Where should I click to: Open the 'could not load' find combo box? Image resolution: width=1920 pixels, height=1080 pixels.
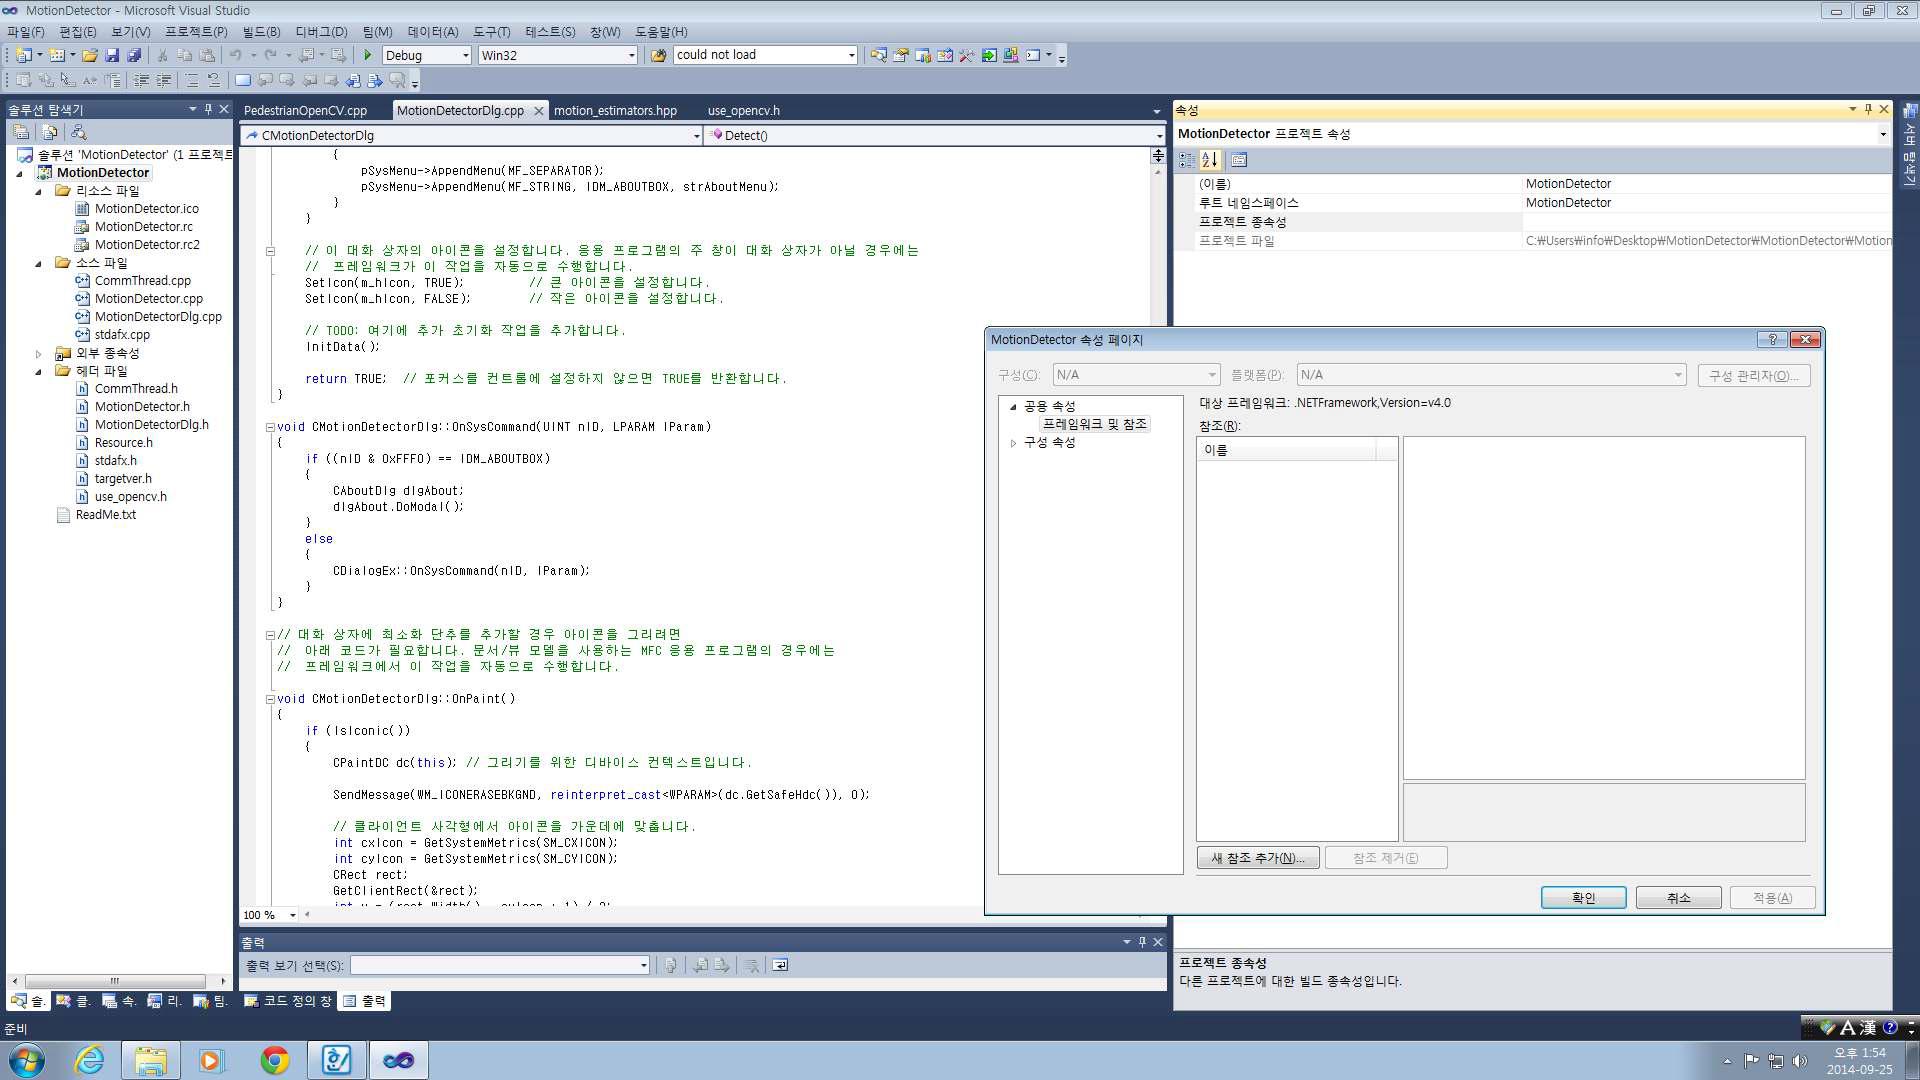click(852, 56)
